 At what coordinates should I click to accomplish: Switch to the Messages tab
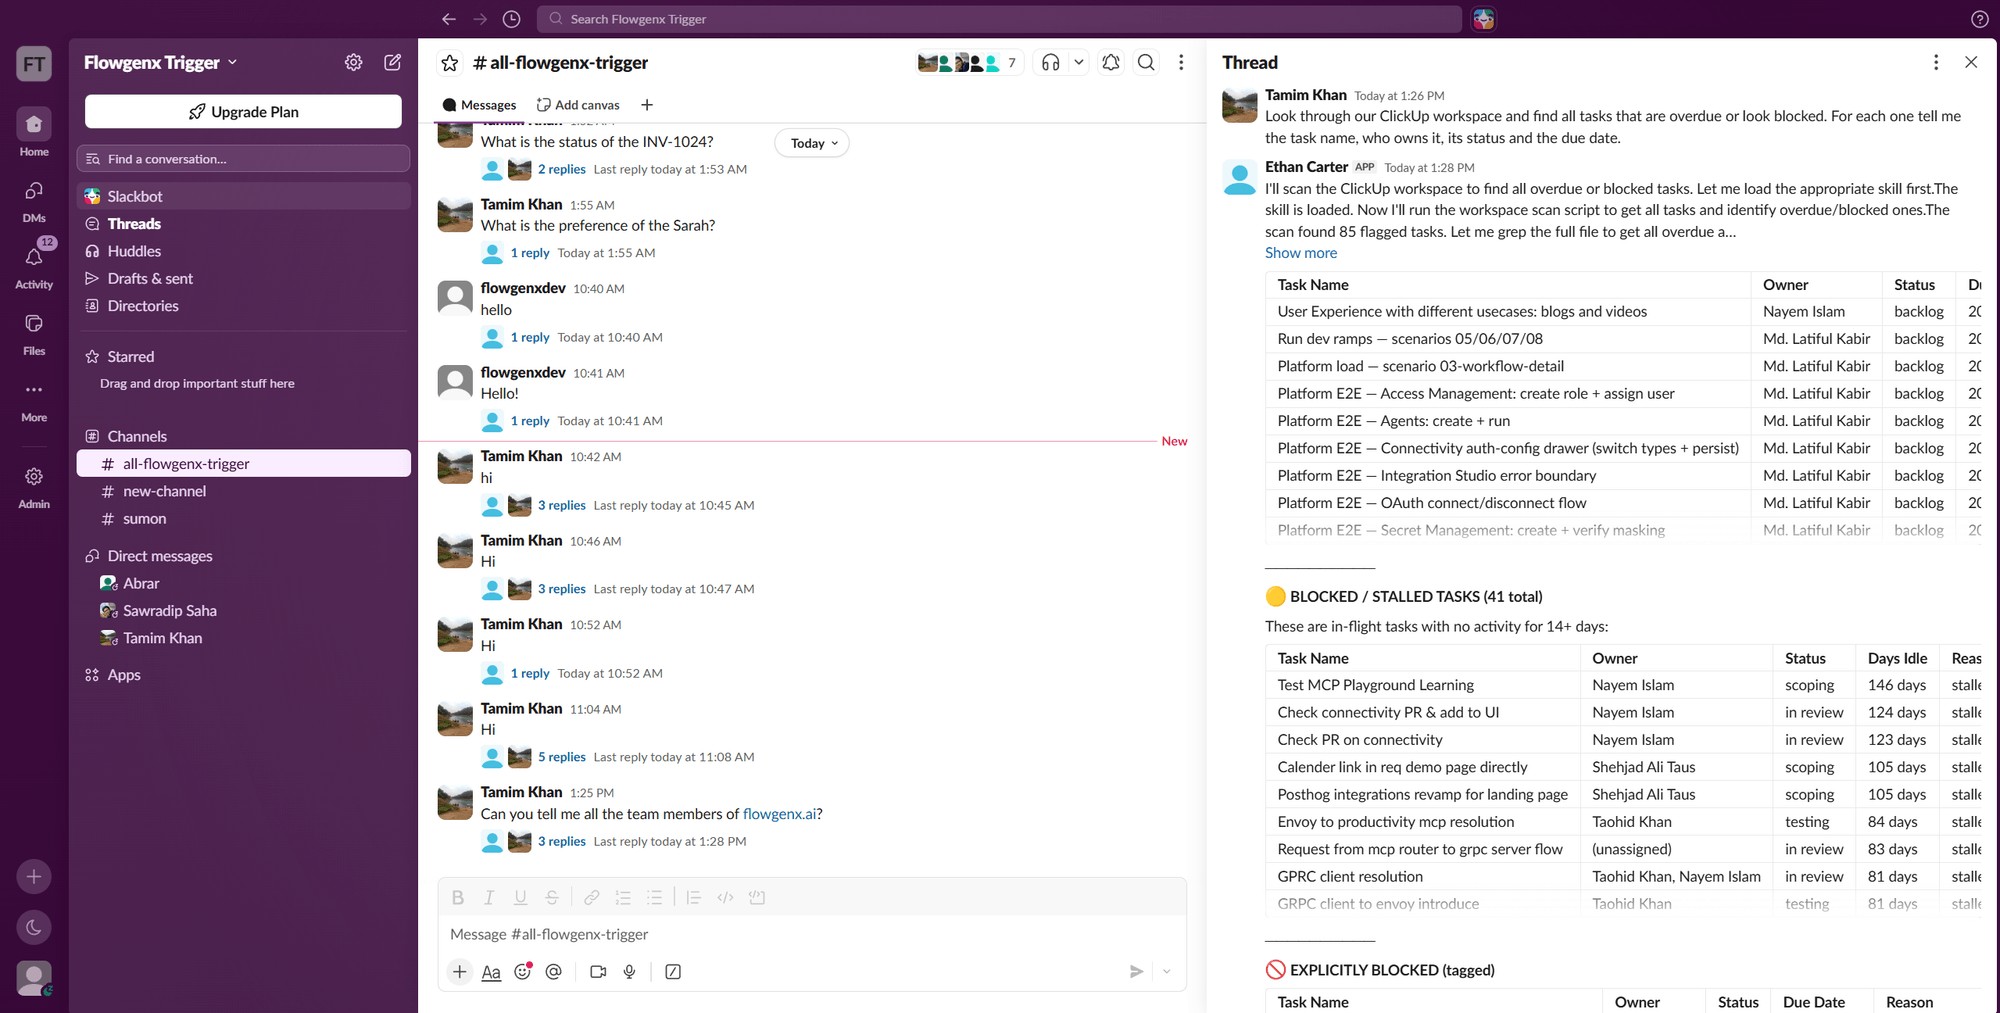[x=479, y=105]
